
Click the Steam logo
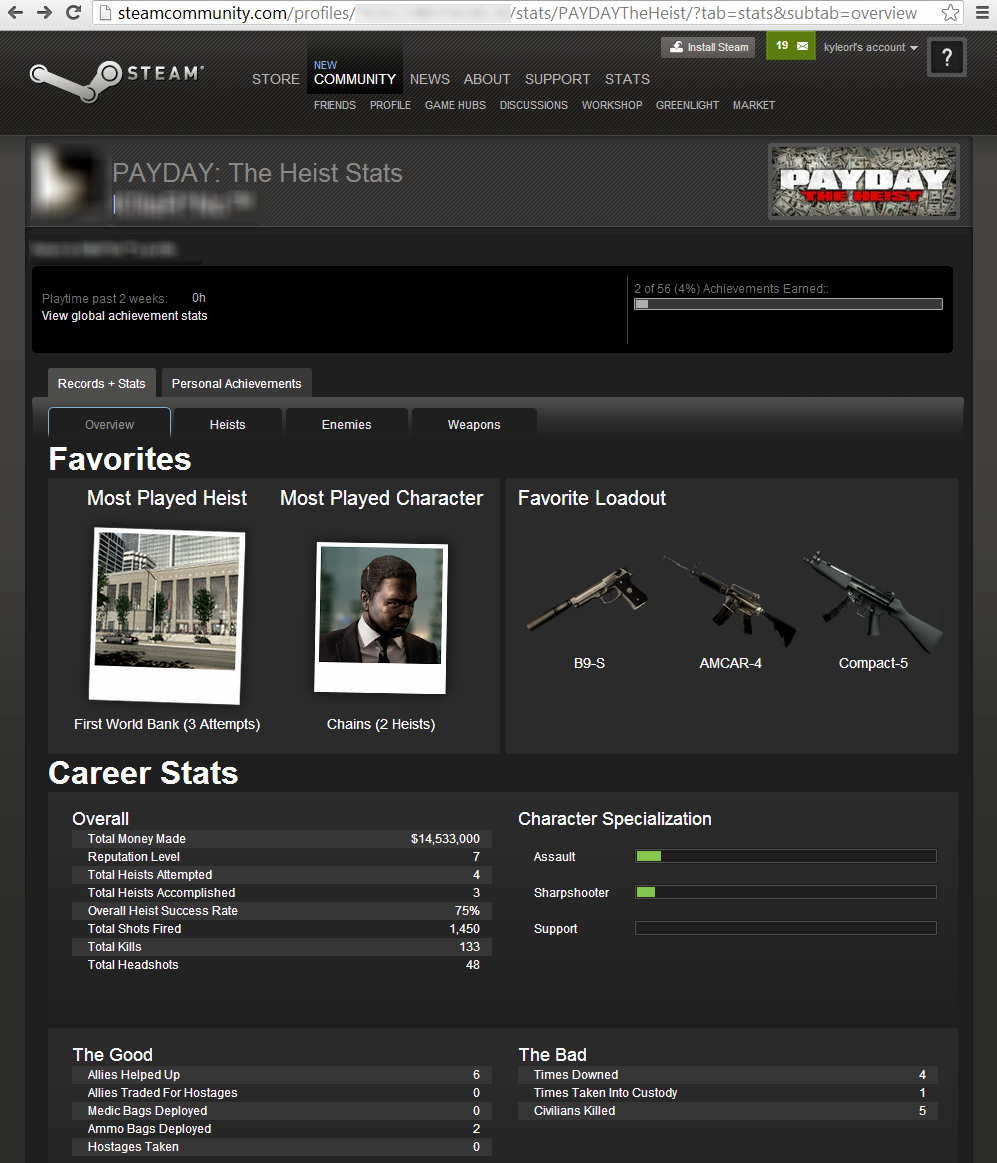point(116,80)
